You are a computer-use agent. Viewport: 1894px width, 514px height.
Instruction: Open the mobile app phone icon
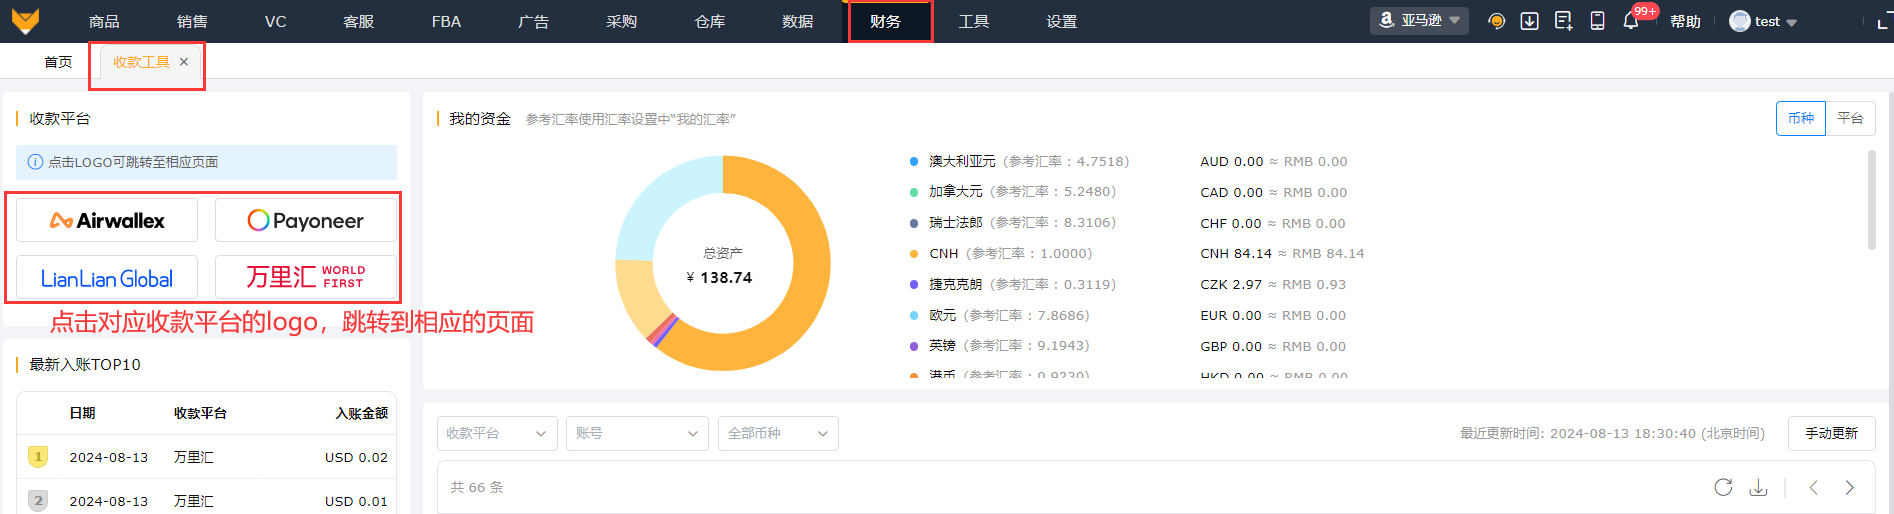pyautogui.click(x=1597, y=21)
